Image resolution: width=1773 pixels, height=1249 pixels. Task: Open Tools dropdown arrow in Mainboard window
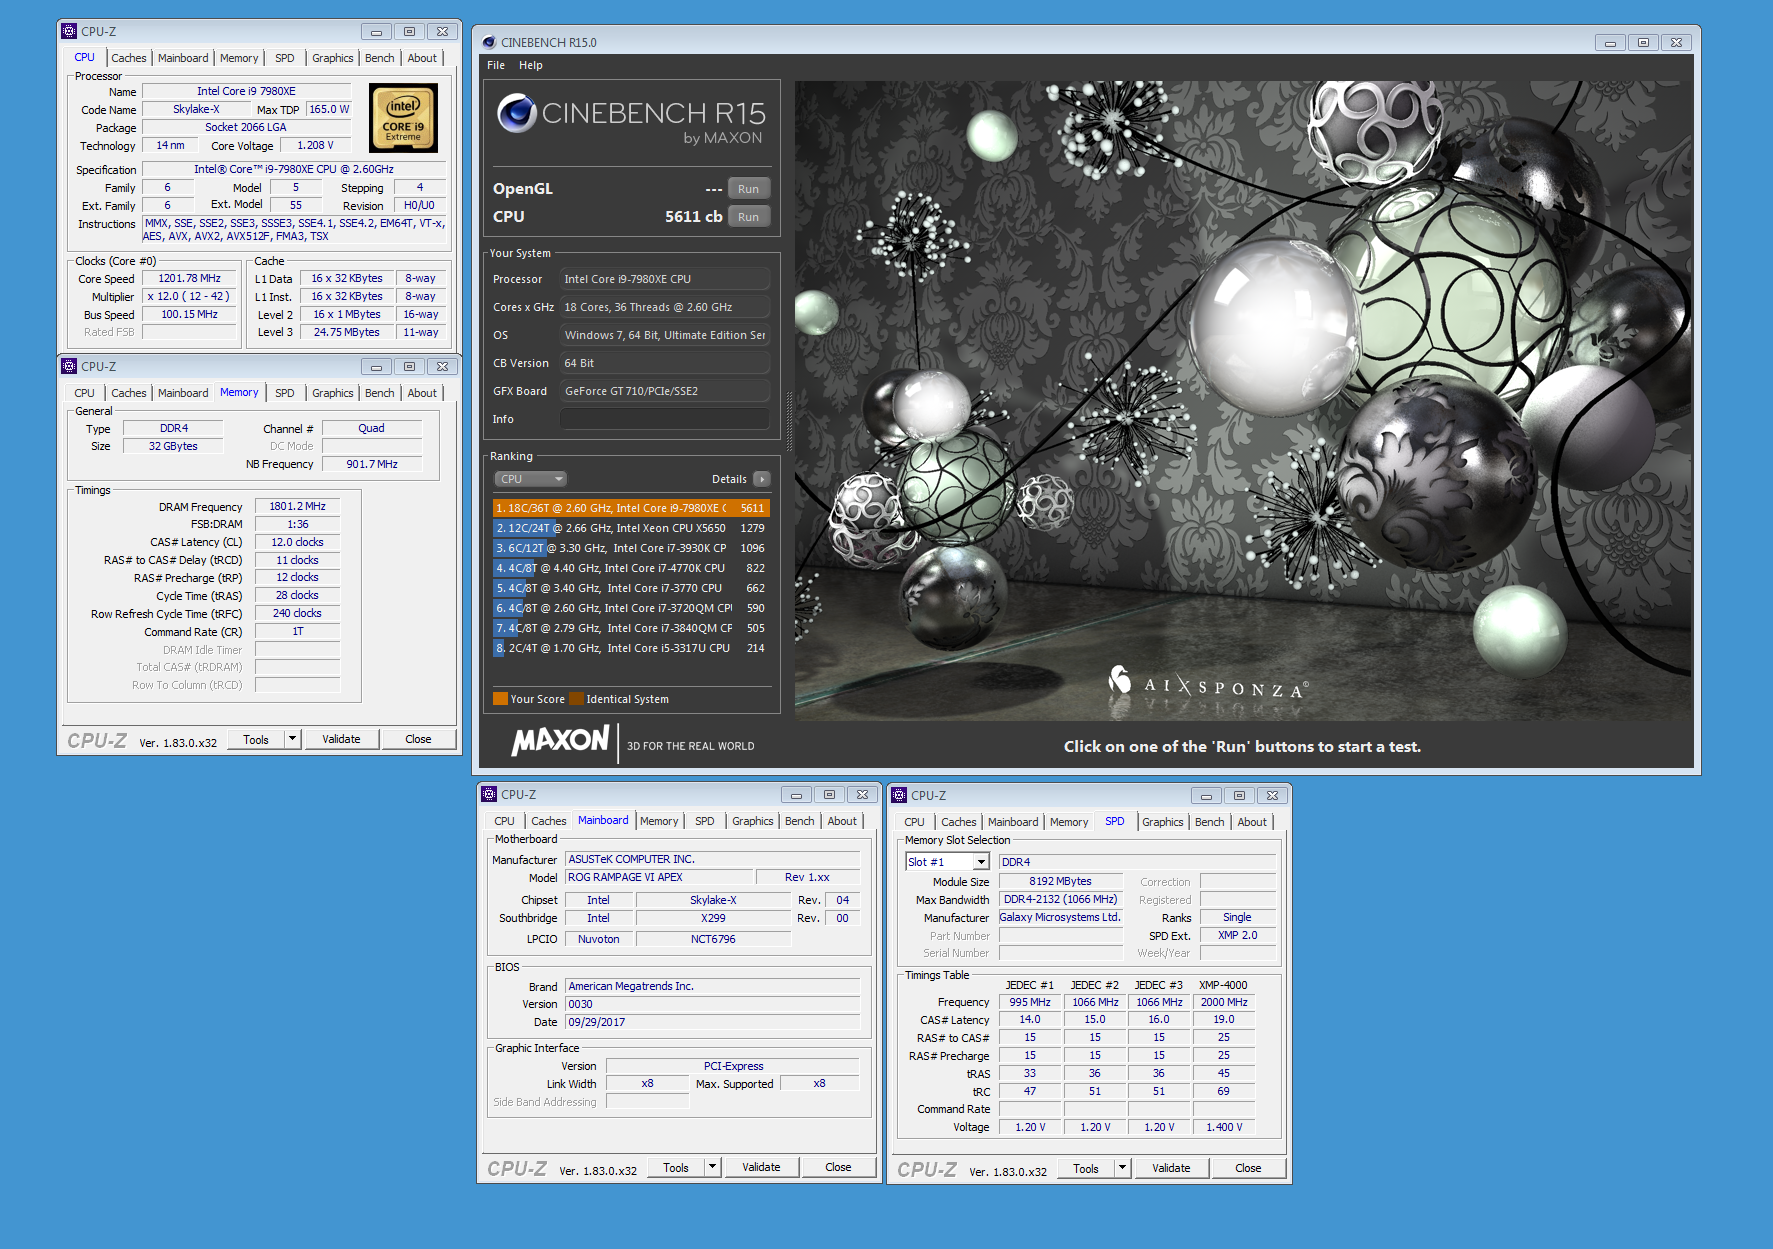pyautogui.click(x=712, y=1167)
